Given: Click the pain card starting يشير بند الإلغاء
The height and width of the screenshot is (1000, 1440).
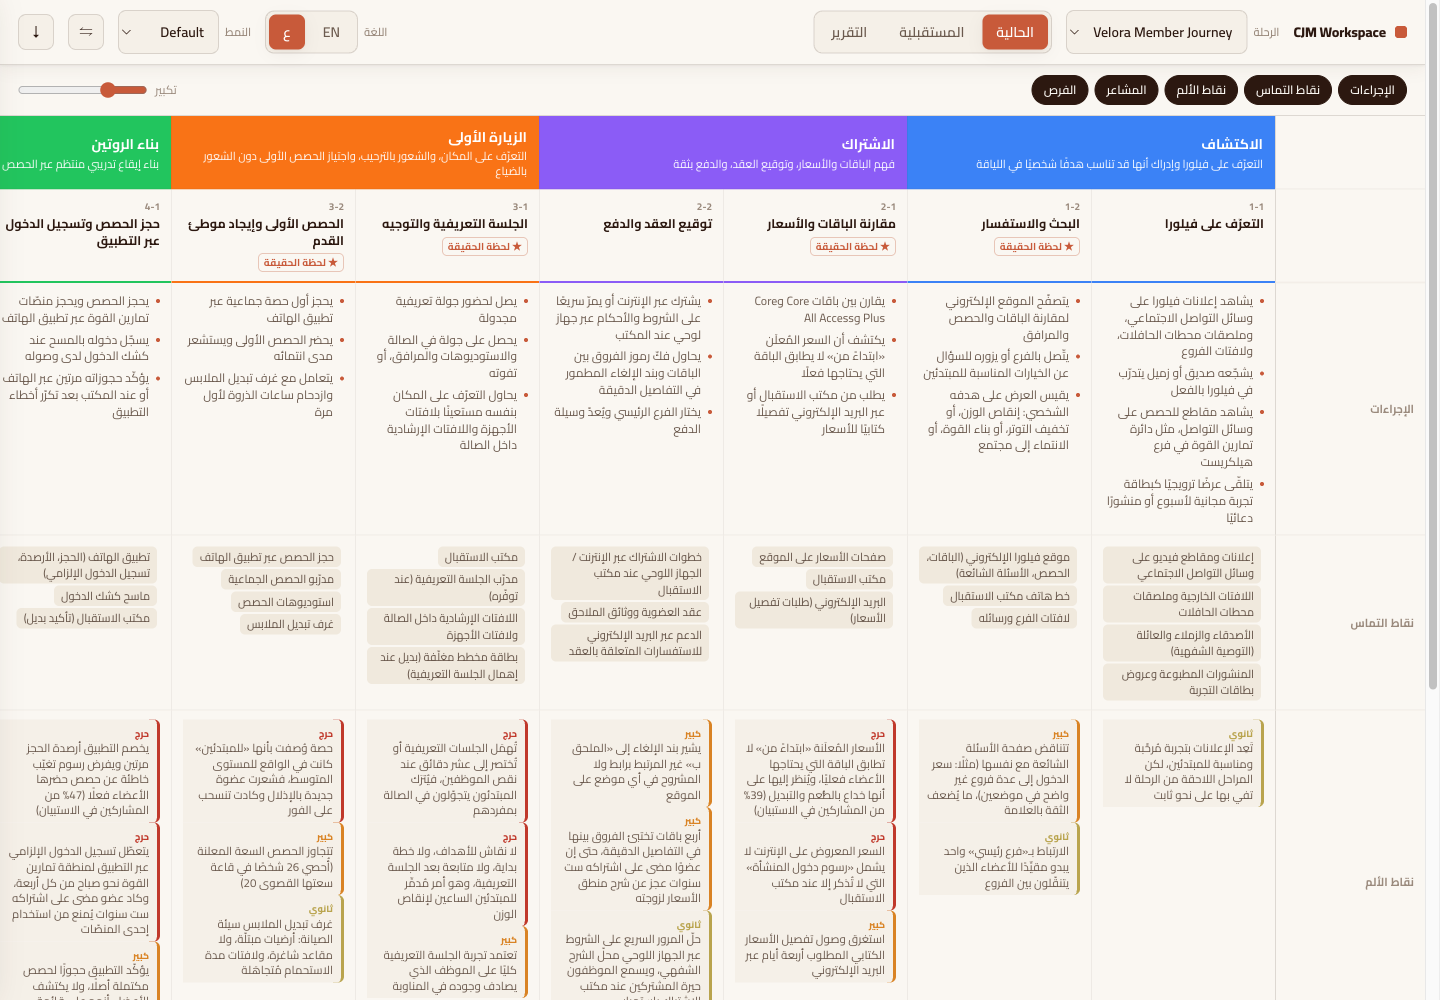Looking at the screenshot, I should [x=632, y=763].
